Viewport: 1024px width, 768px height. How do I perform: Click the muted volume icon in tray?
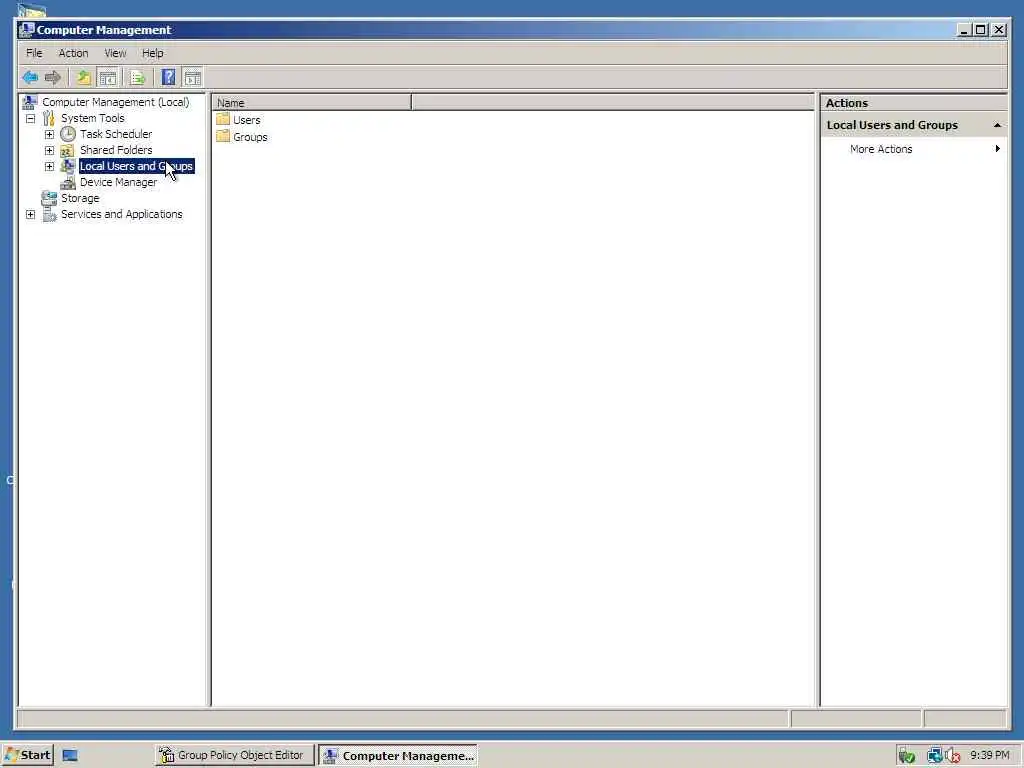pos(953,756)
